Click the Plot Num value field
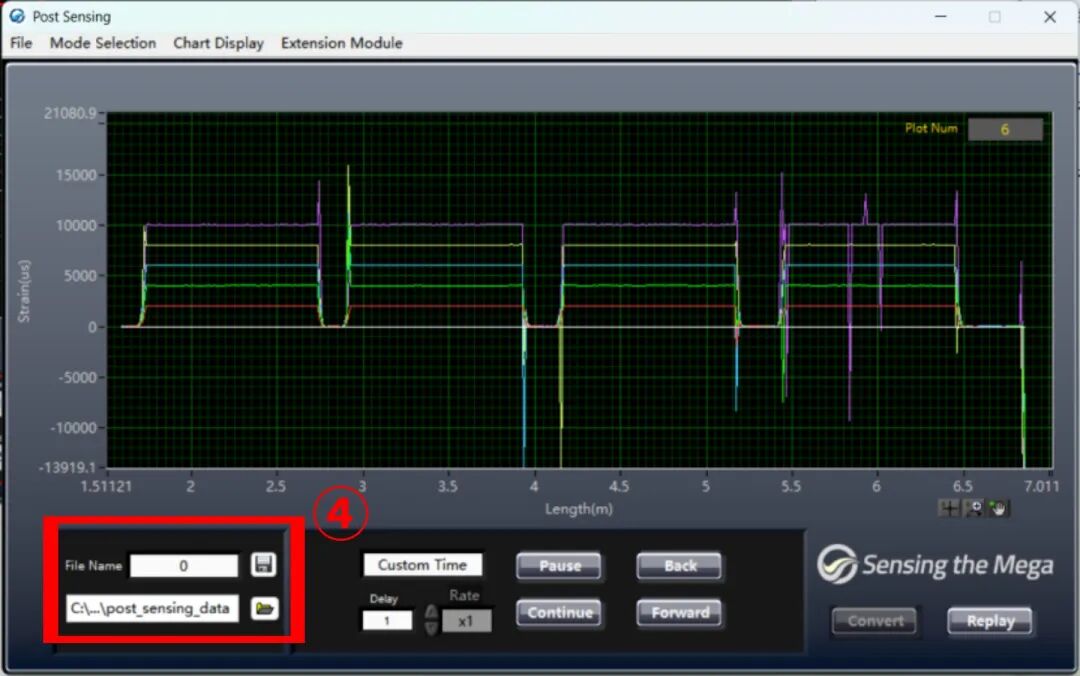Image resolution: width=1080 pixels, height=676 pixels. (1004, 129)
